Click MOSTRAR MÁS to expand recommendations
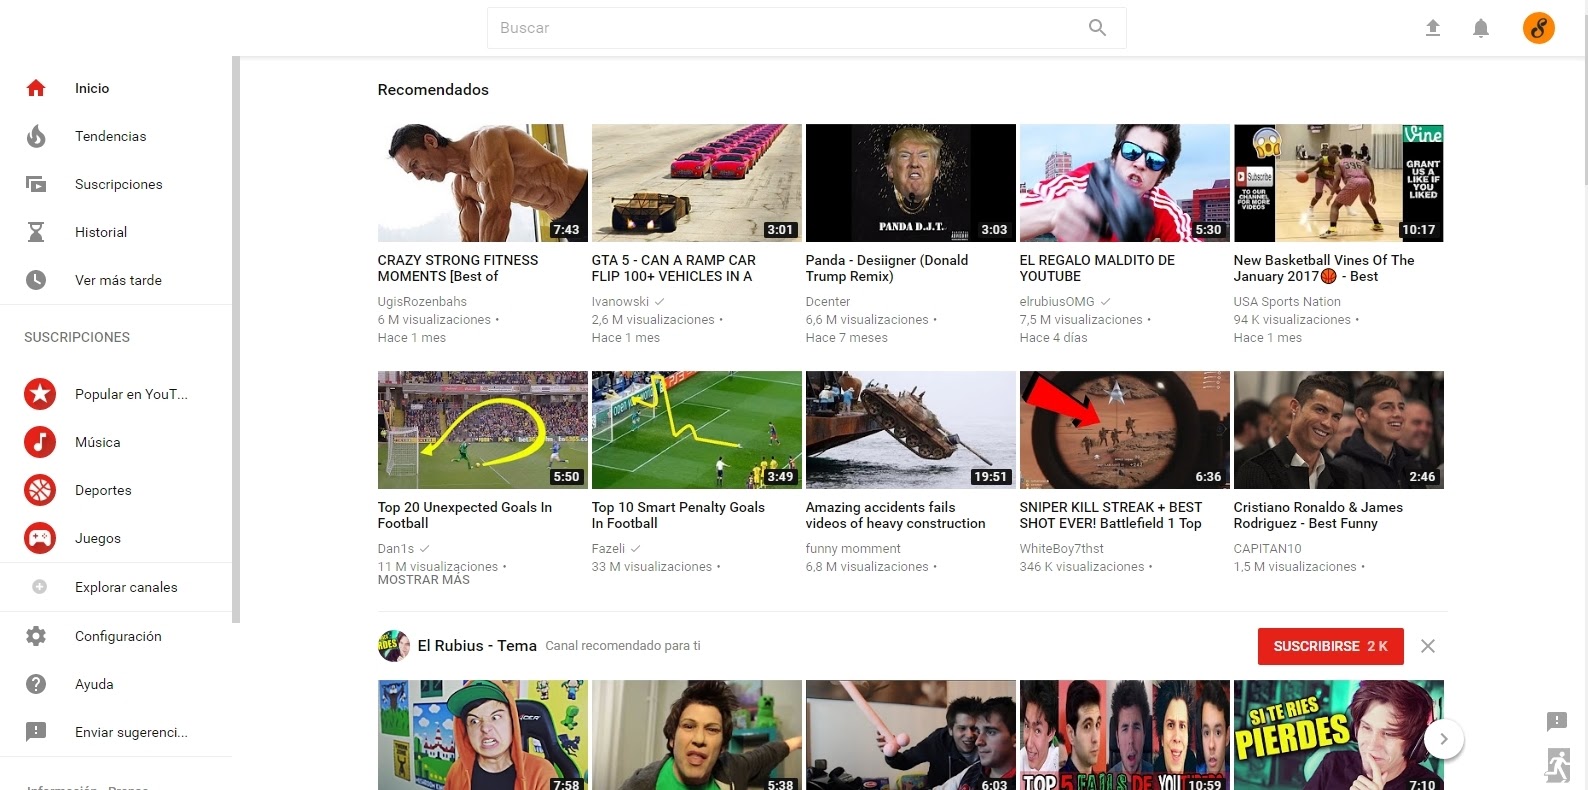The image size is (1588, 790). point(423,580)
